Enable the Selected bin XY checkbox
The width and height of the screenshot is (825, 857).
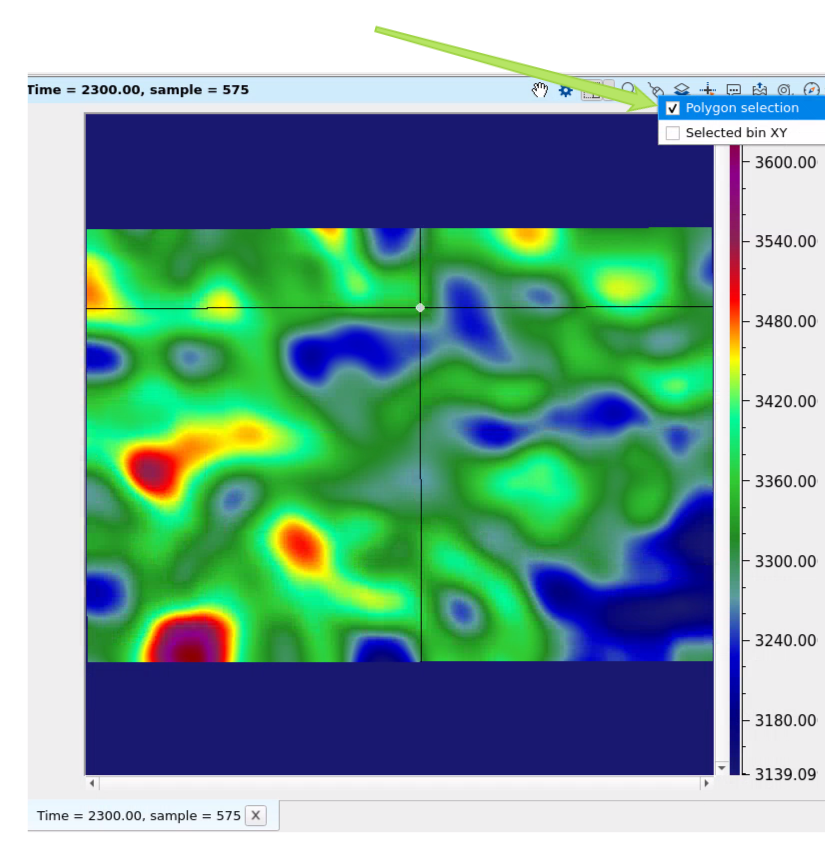(x=673, y=133)
